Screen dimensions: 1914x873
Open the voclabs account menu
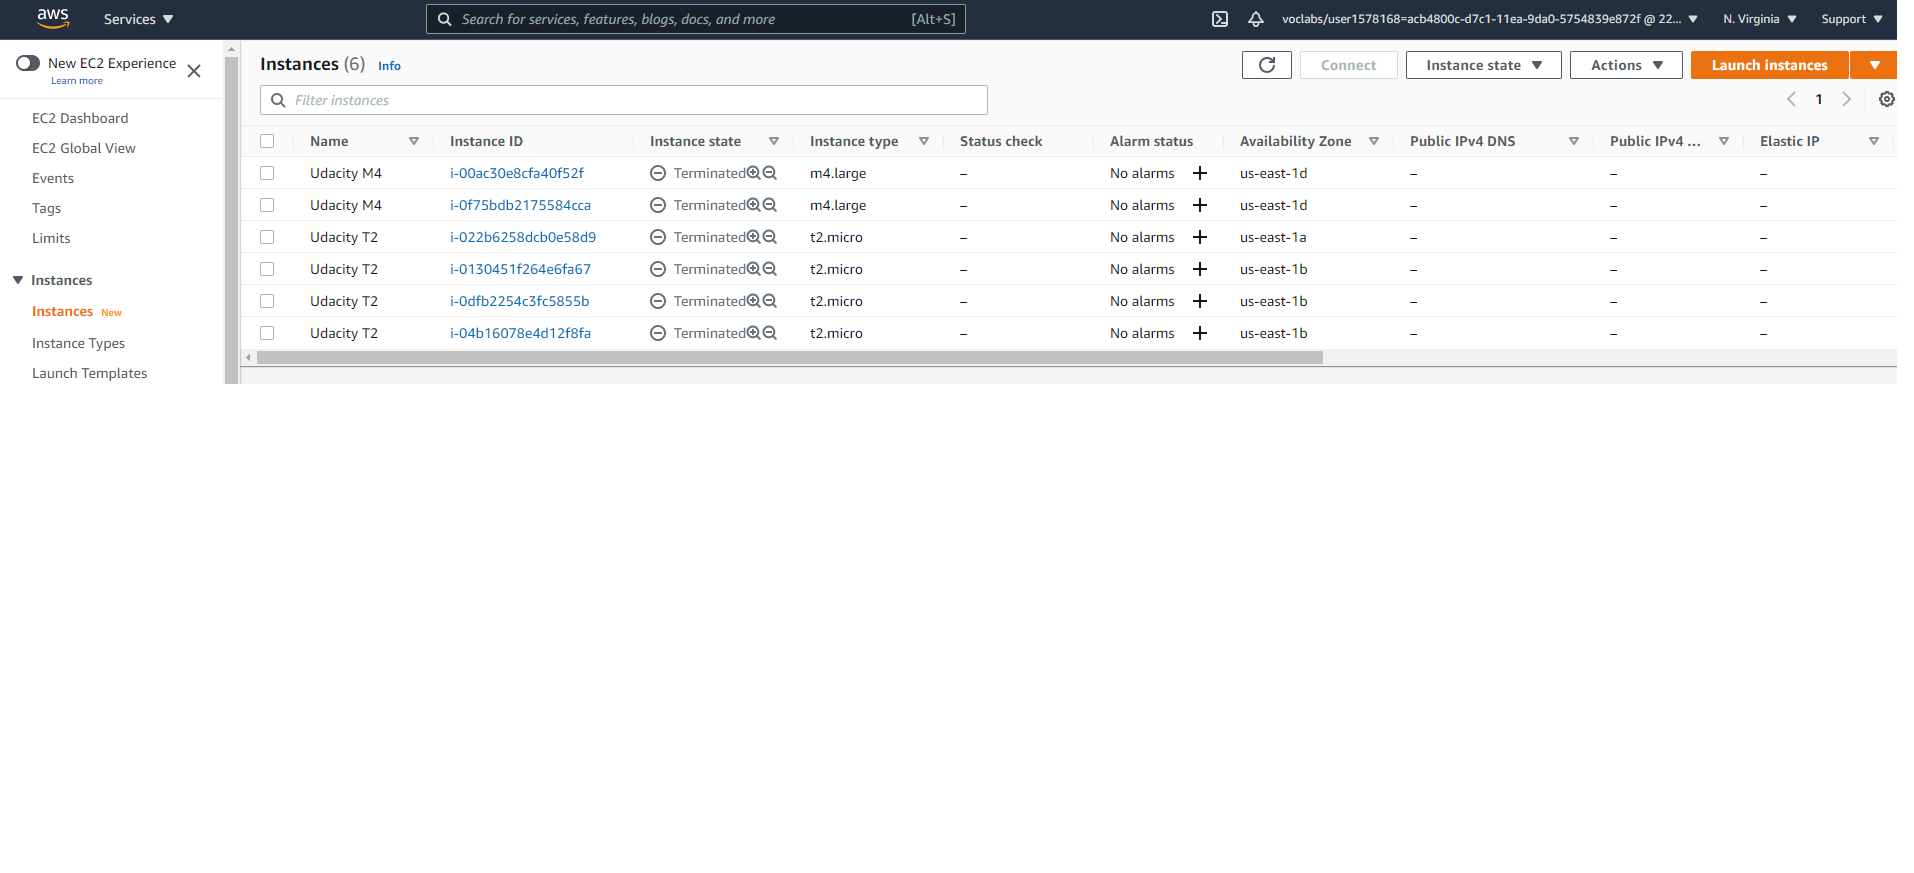point(1490,19)
